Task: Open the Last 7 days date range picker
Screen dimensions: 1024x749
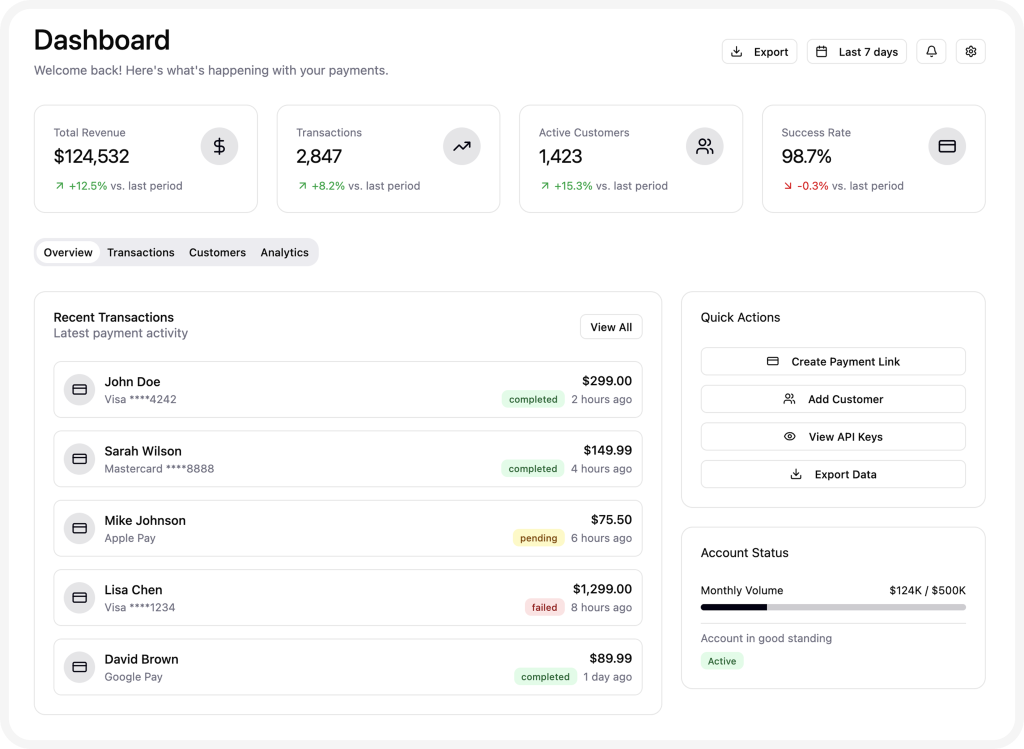Action: point(857,52)
